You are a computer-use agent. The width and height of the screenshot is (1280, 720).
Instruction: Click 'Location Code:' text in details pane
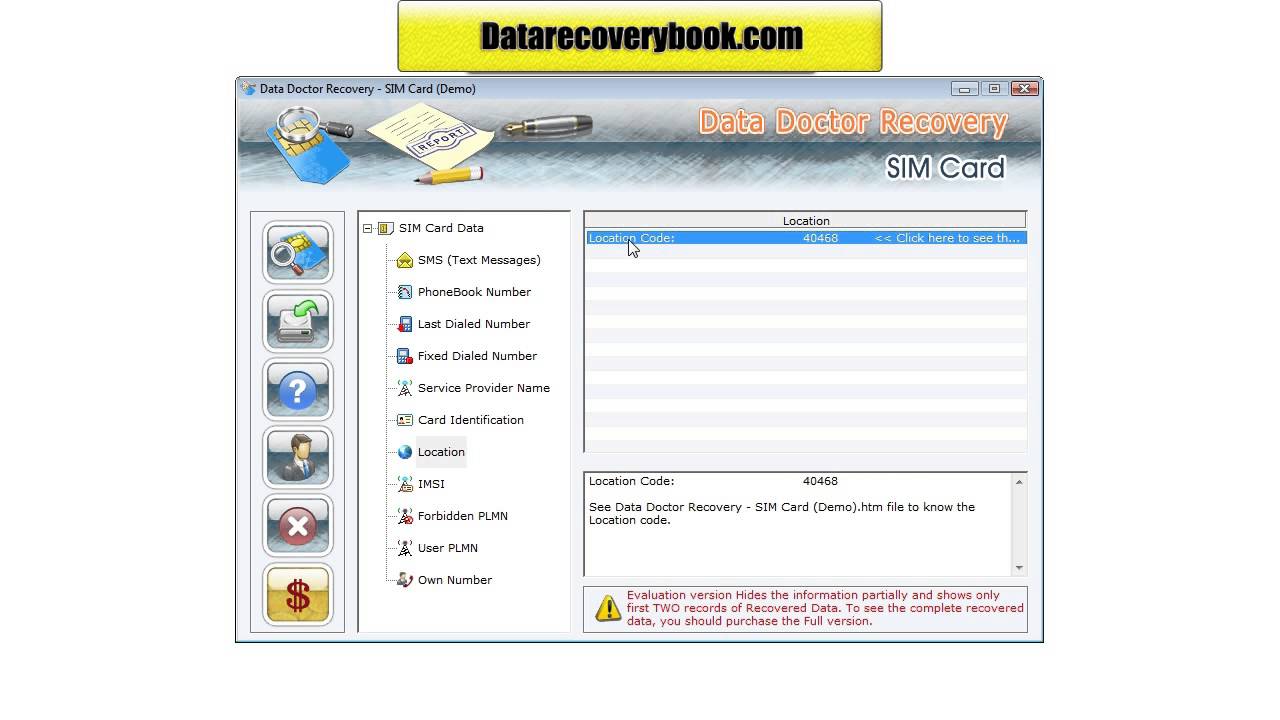point(632,481)
